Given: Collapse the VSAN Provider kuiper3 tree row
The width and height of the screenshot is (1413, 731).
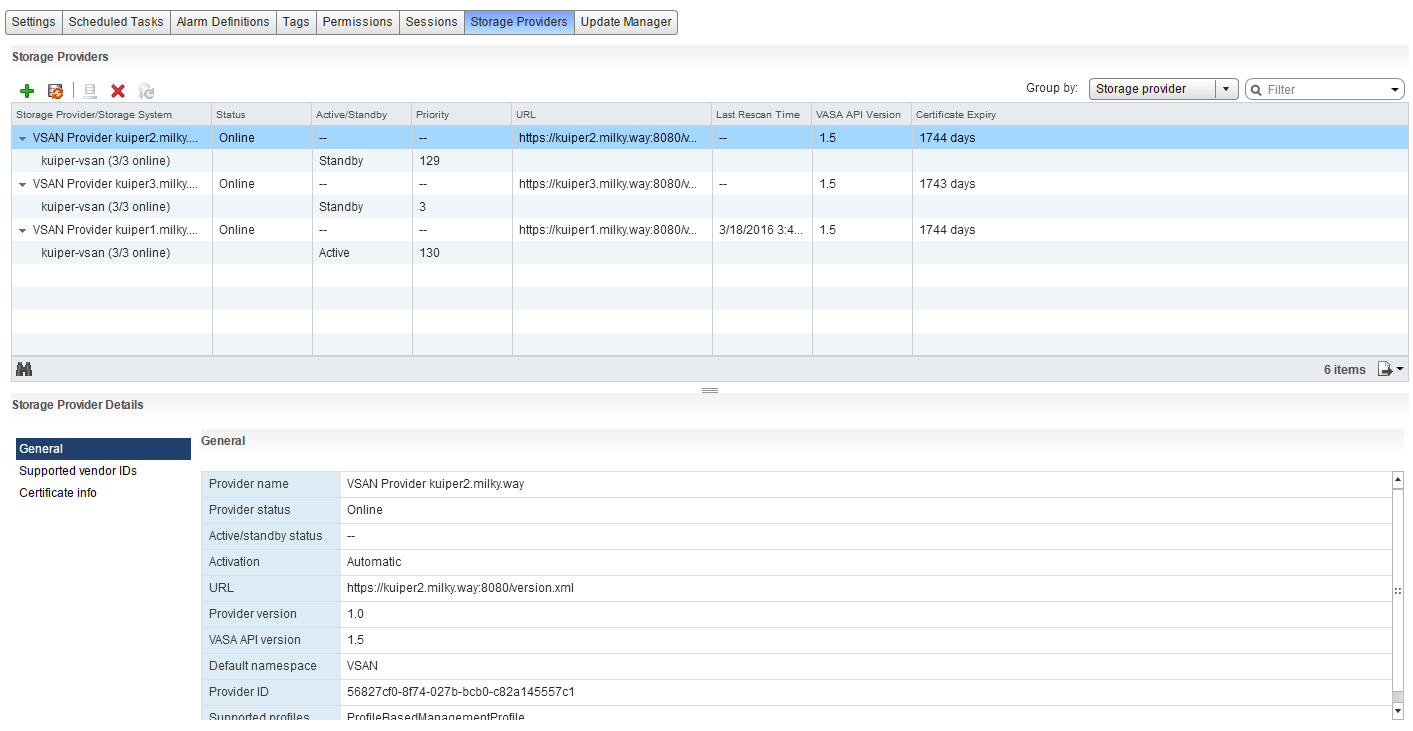Looking at the screenshot, I should tap(22, 185).
